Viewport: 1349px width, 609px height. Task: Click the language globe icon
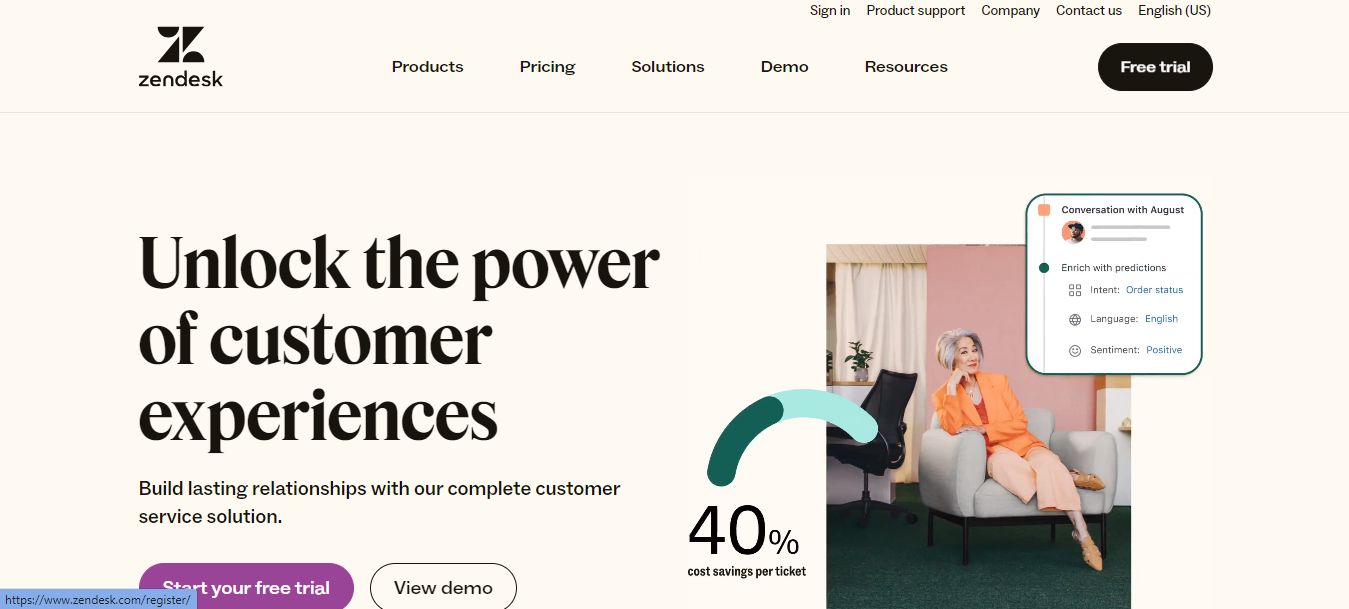1075,320
